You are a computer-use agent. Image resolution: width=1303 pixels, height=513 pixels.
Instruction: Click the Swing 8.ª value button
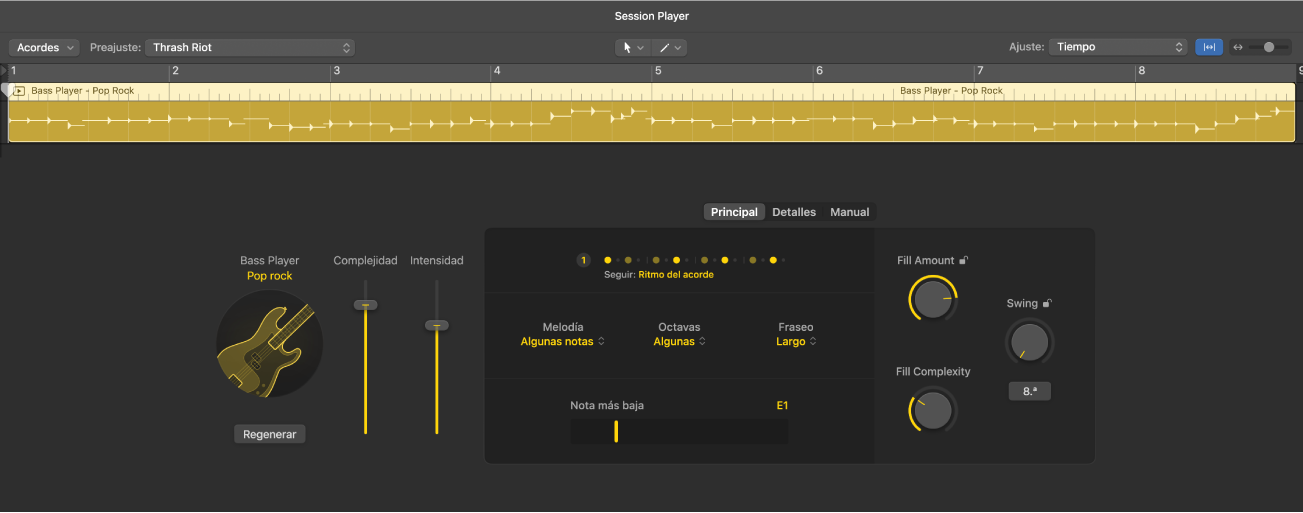(x=1029, y=391)
